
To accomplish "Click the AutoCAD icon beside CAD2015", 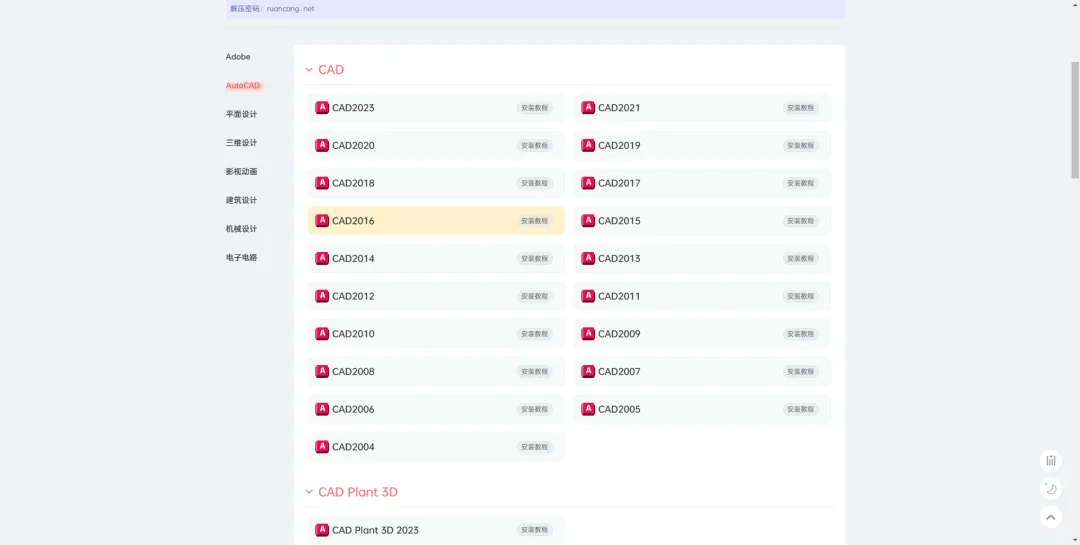I will [588, 220].
